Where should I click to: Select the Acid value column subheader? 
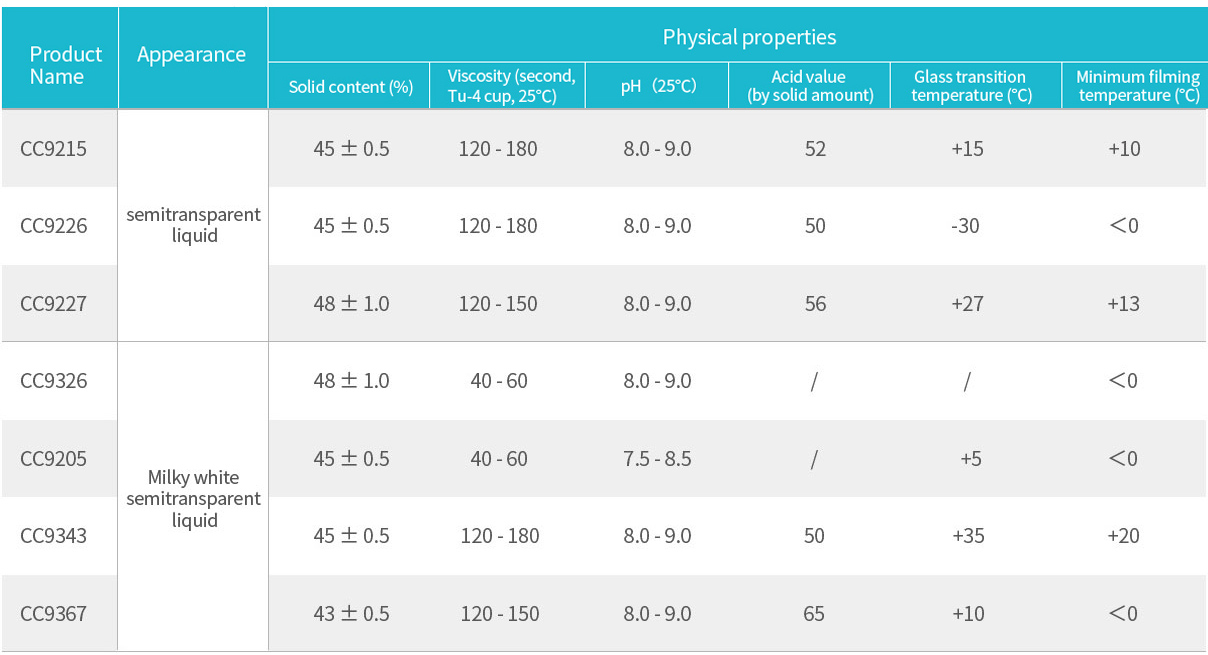[x=809, y=86]
